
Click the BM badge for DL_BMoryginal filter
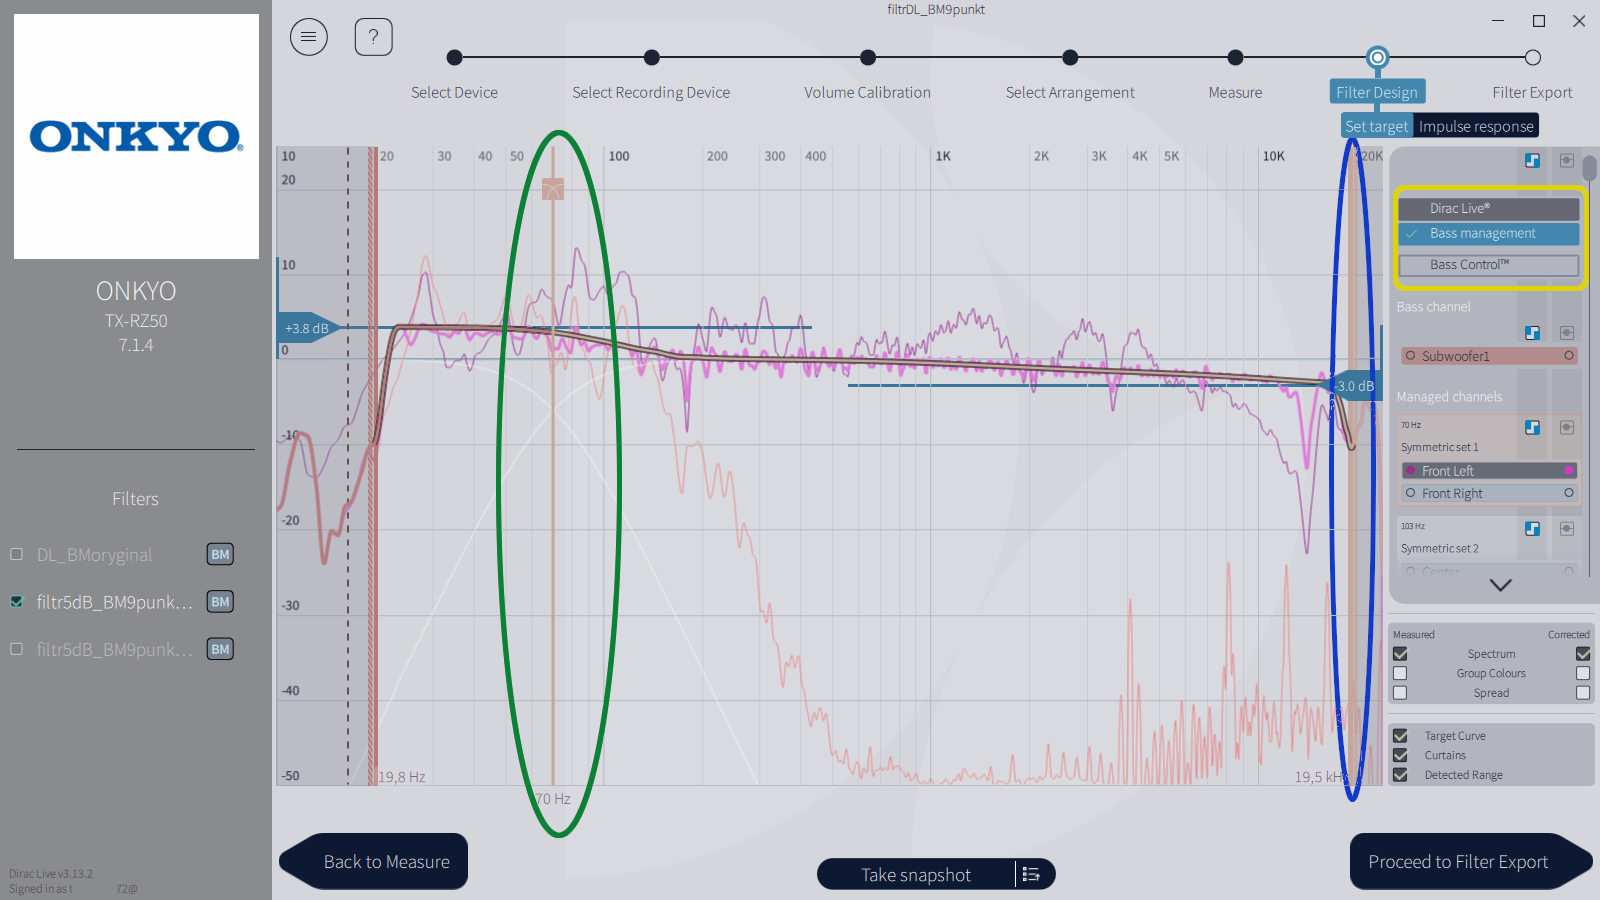click(x=220, y=554)
